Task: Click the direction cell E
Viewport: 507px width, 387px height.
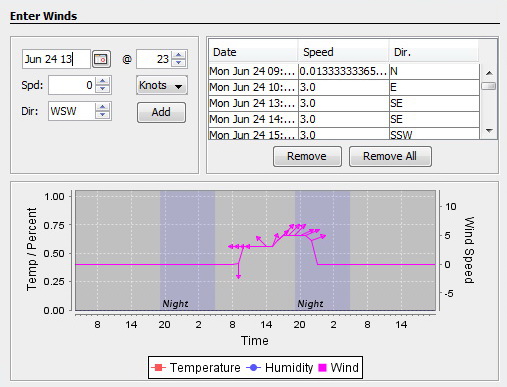Action: pyautogui.click(x=434, y=87)
